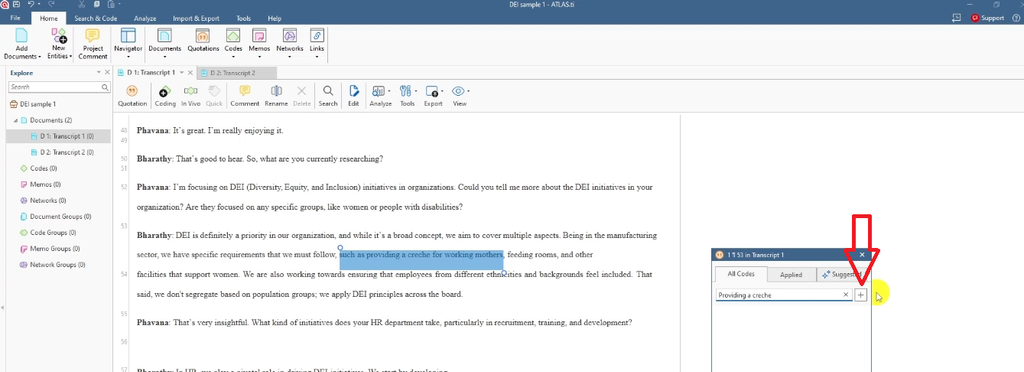Click the Explore search magnifier icon
The height and width of the screenshot is (372, 1024).
[105, 87]
